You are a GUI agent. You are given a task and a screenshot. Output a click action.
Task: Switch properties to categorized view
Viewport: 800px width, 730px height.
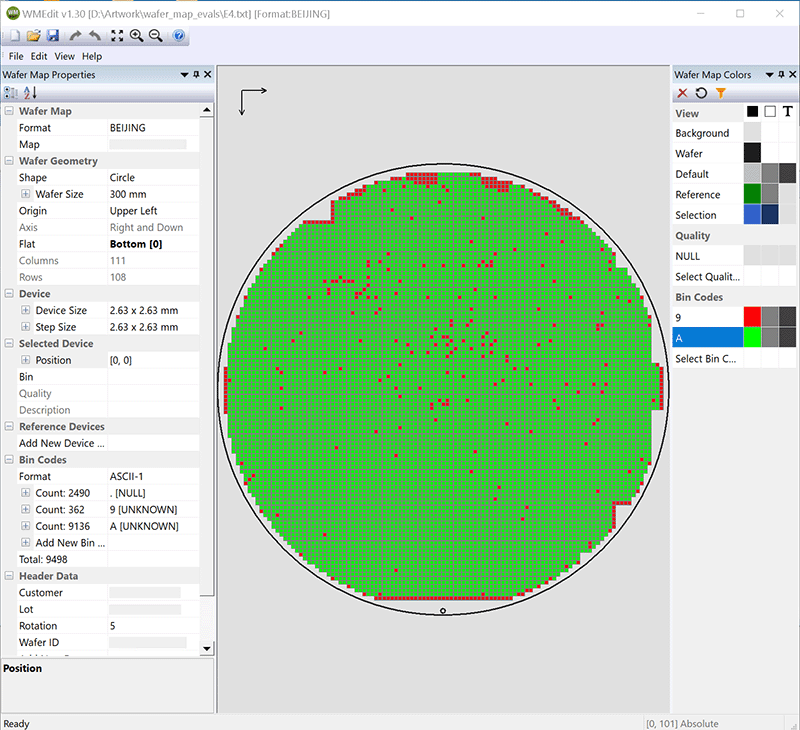click(11, 93)
